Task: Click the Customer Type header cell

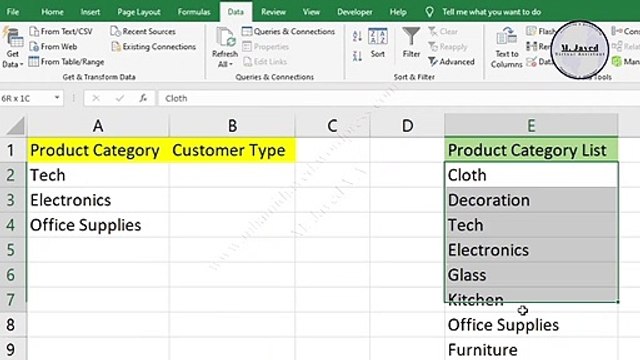Action: (232, 150)
